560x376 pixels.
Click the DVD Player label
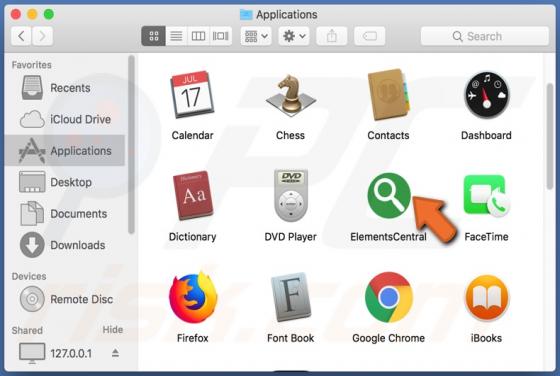click(x=291, y=237)
